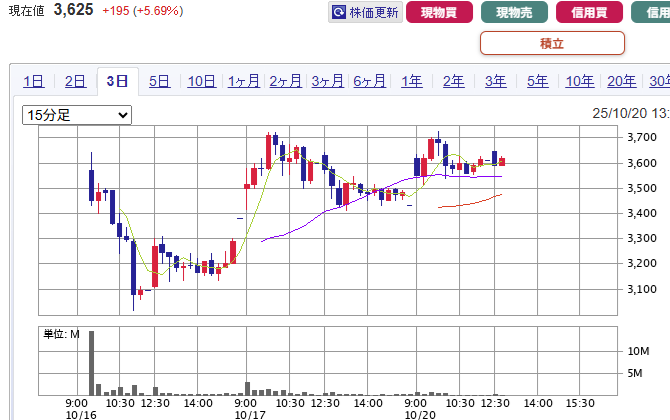This screenshot has height=420, width=670.
Task: Click the tallest volume bar on 10/16
Action: coord(91,362)
